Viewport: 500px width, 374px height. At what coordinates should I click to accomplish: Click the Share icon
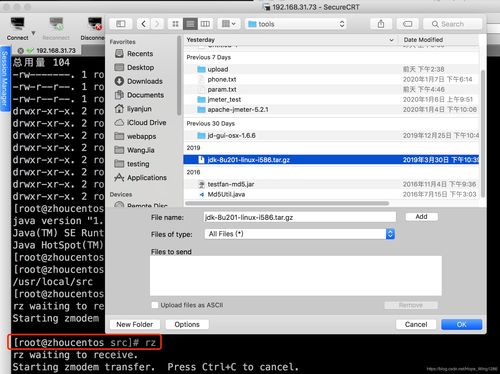pos(381,24)
